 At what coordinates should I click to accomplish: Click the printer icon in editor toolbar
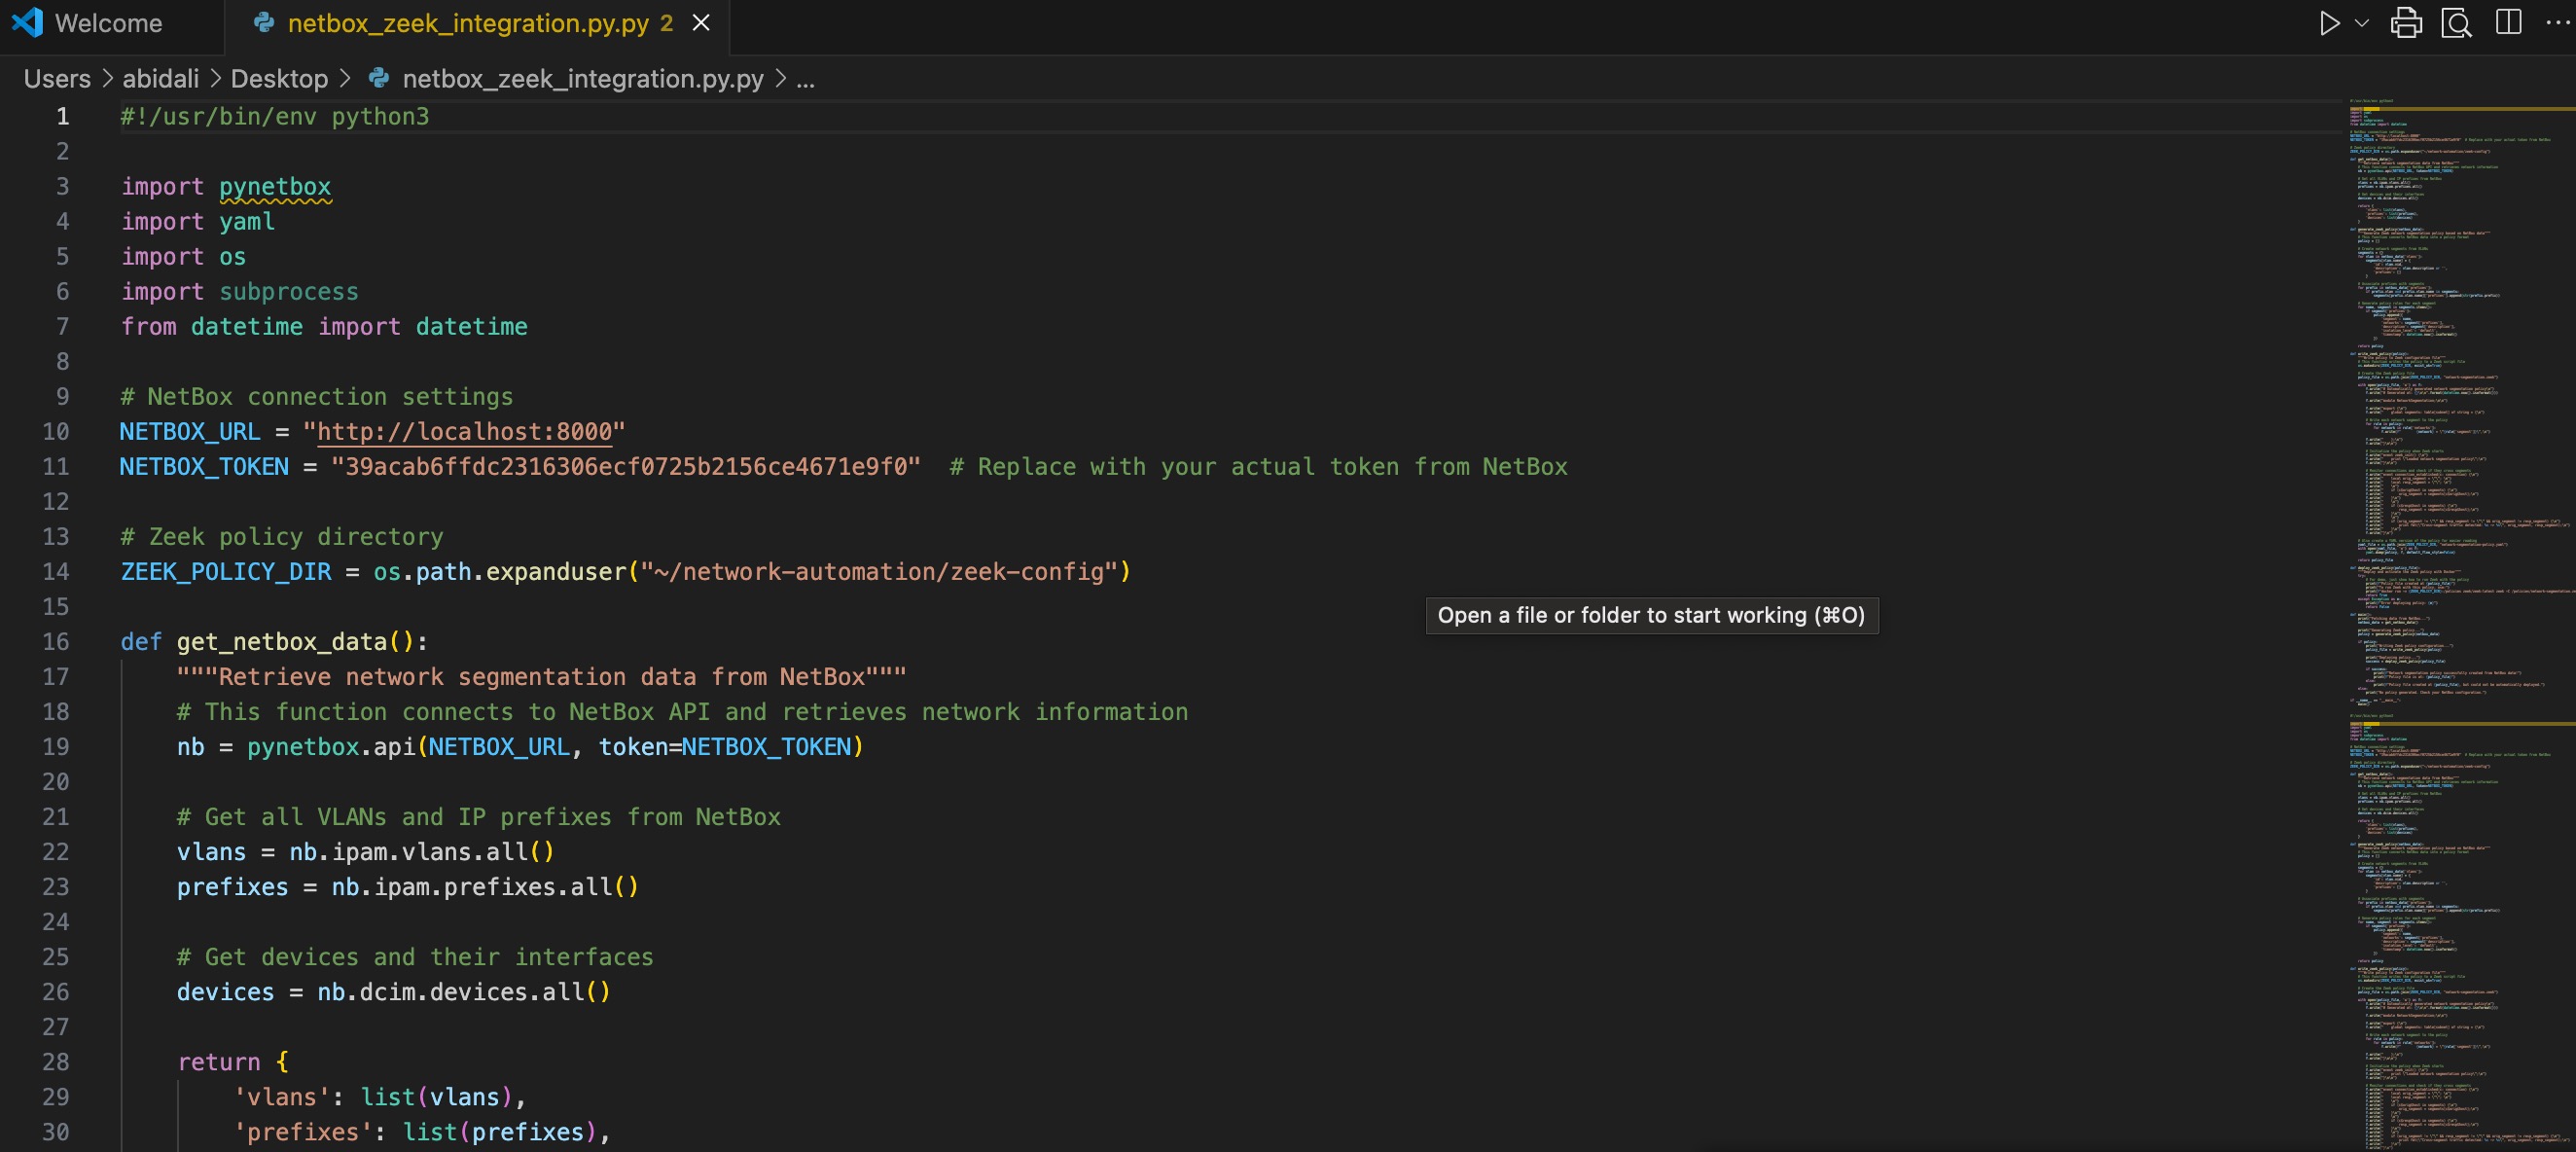click(2406, 23)
